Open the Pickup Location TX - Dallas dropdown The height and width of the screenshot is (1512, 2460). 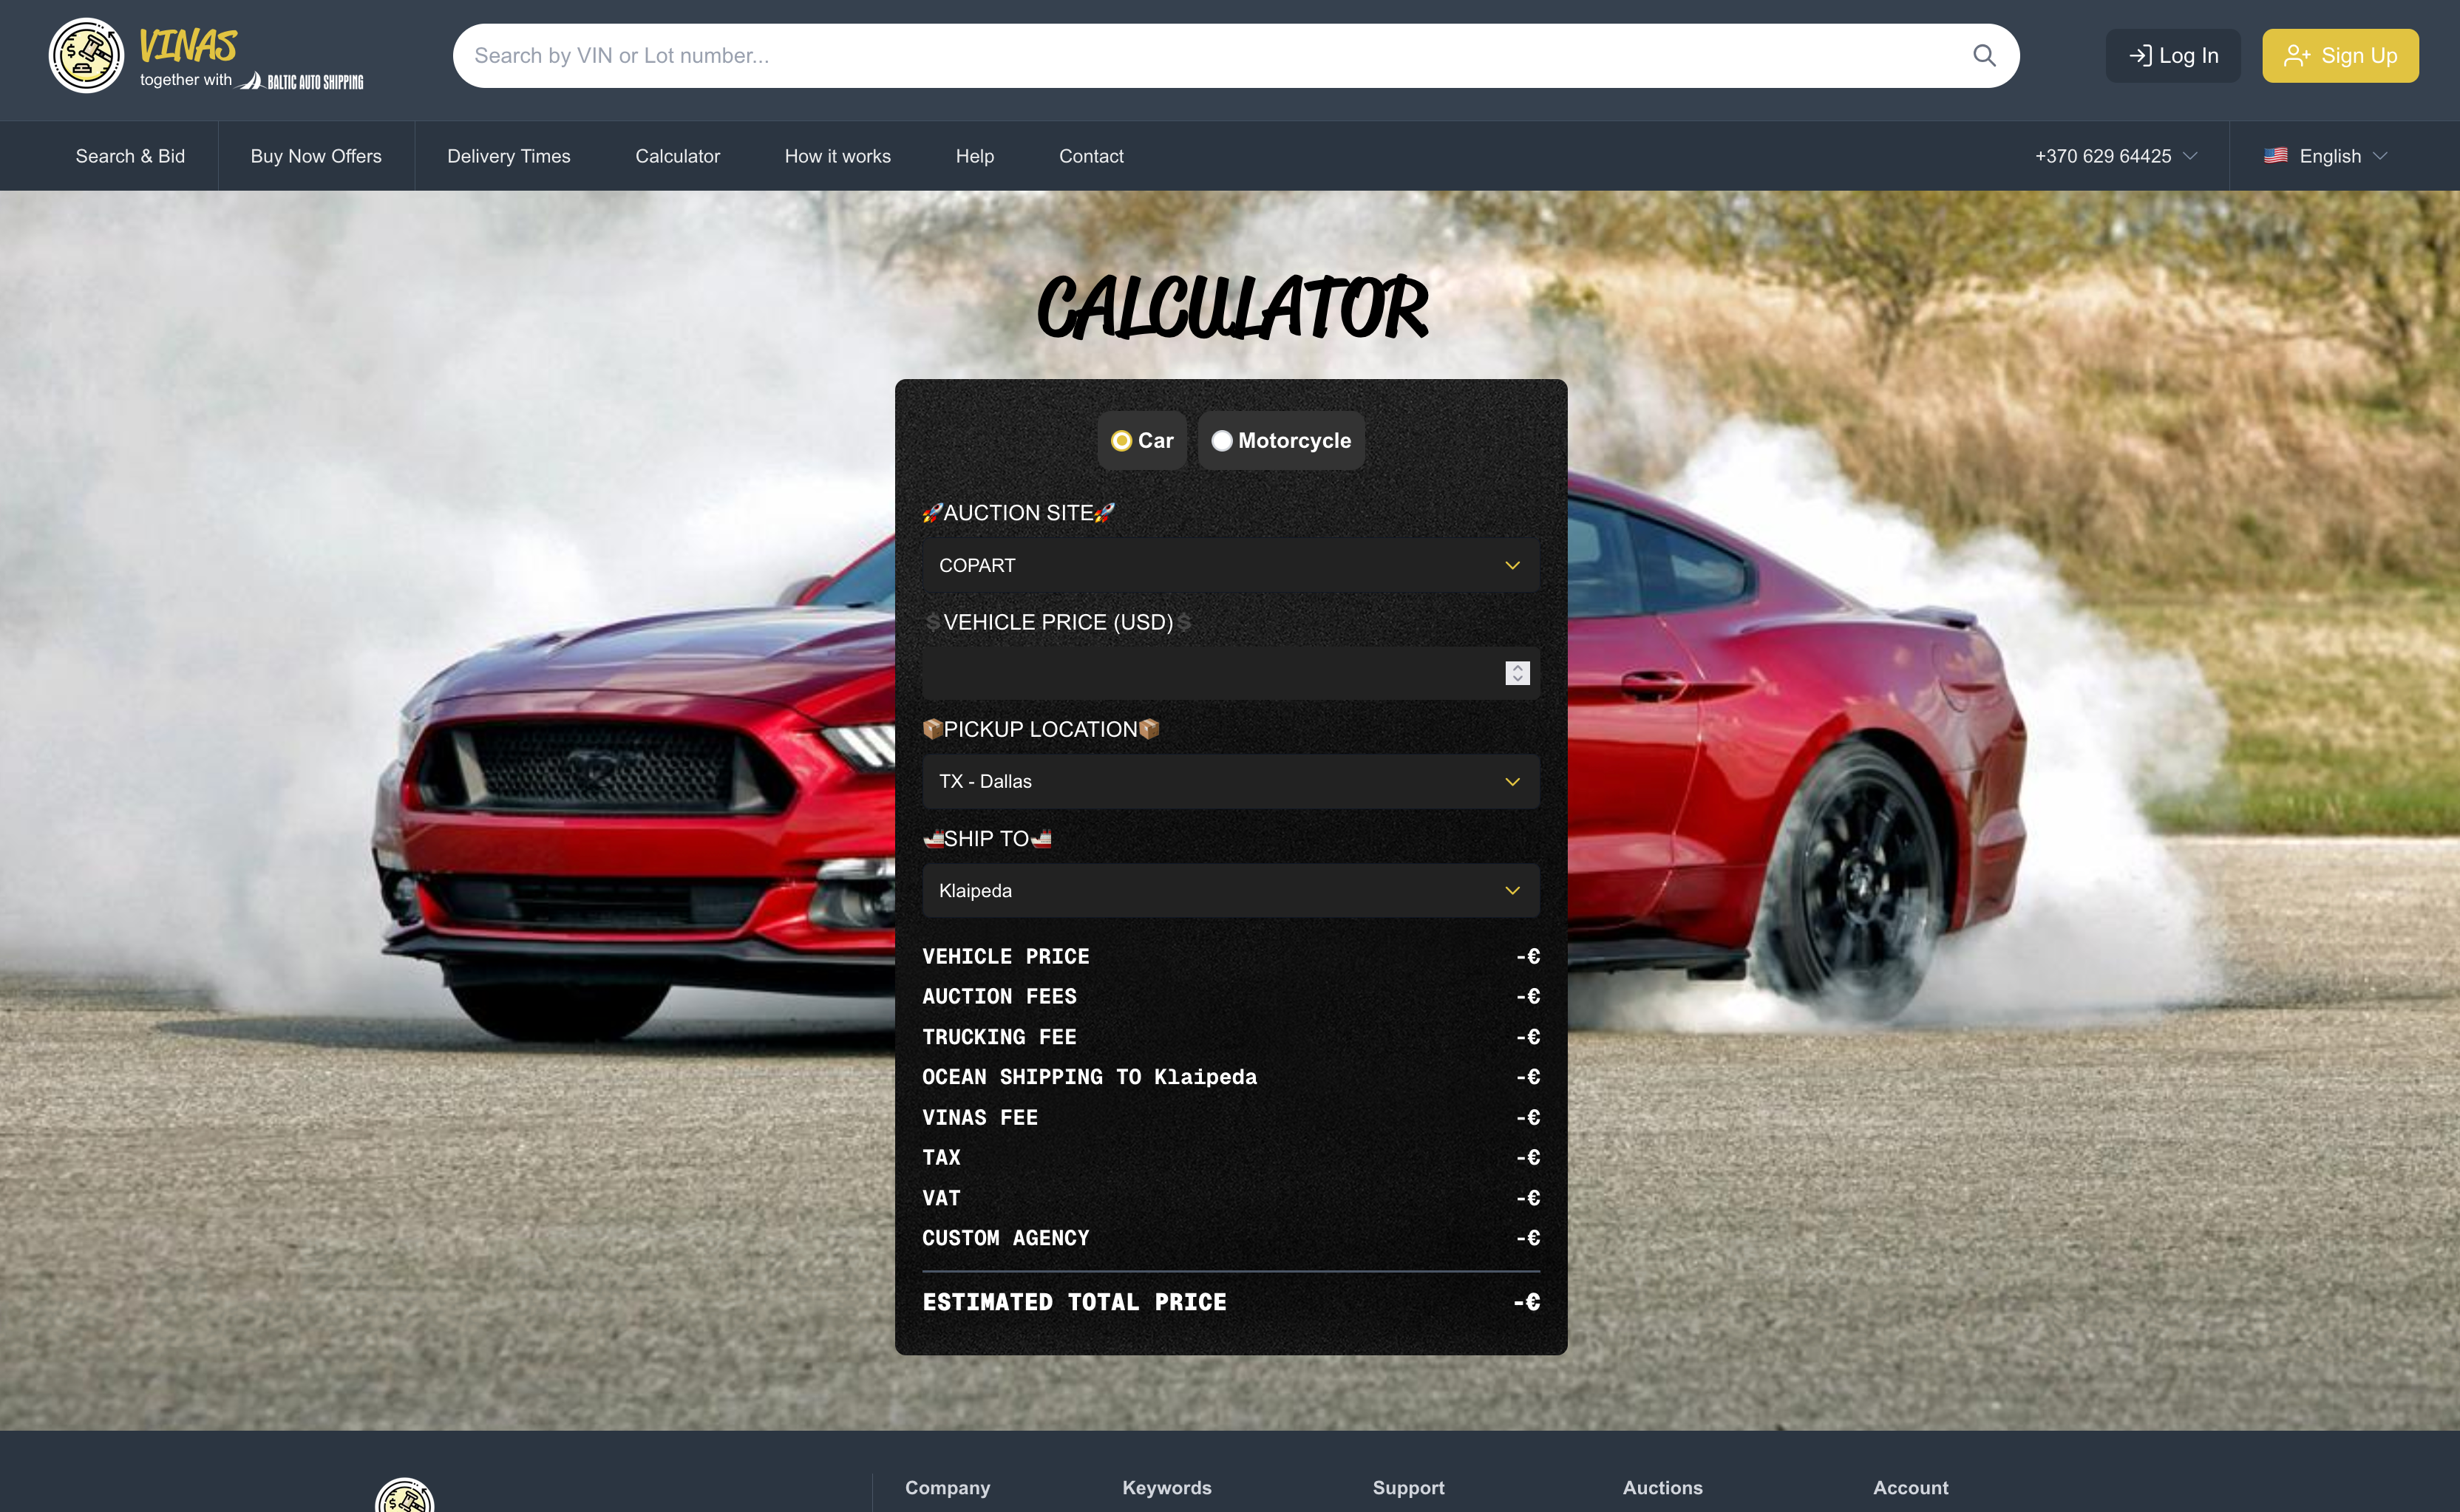click(x=1230, y=782)
